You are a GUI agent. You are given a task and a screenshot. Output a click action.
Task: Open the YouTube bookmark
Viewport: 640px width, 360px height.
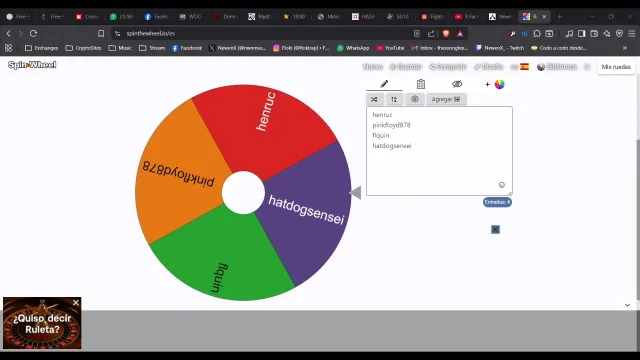[390, 48]
